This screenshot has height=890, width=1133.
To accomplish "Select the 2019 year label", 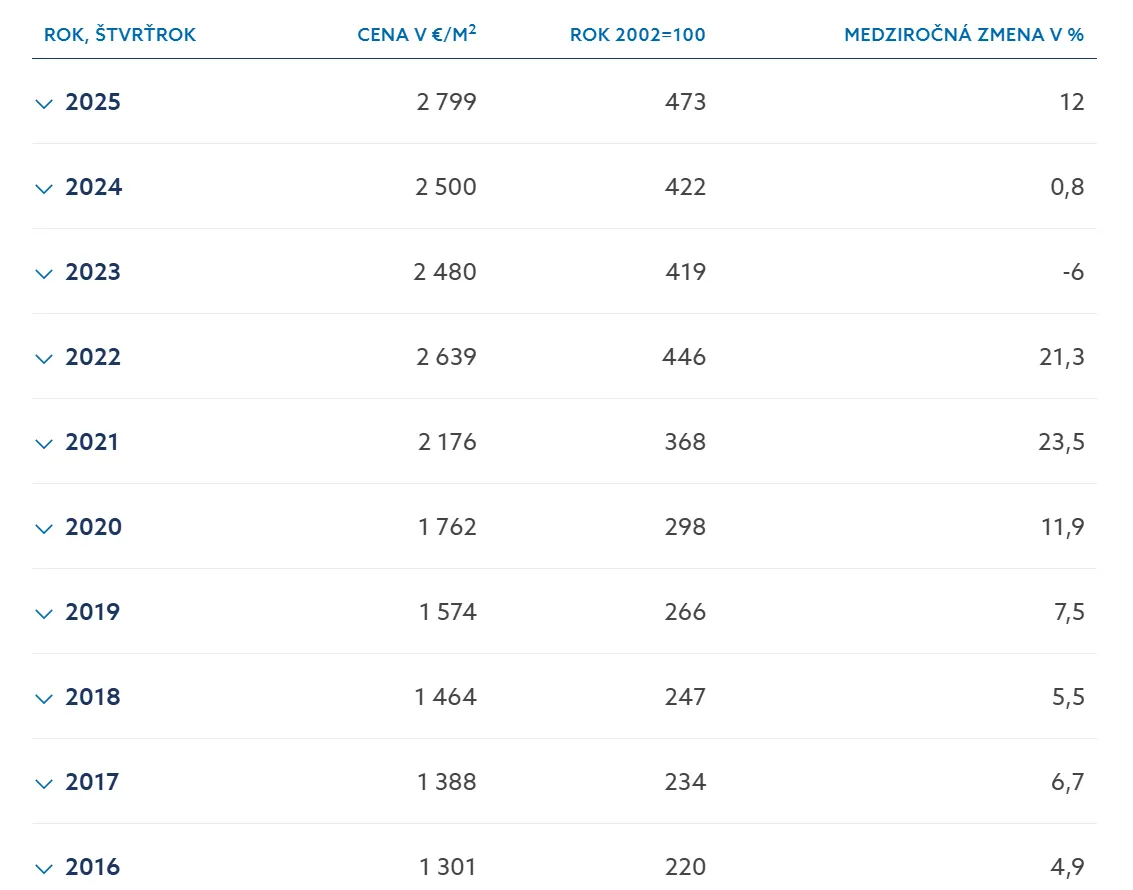I will click(x=93, y=612).
